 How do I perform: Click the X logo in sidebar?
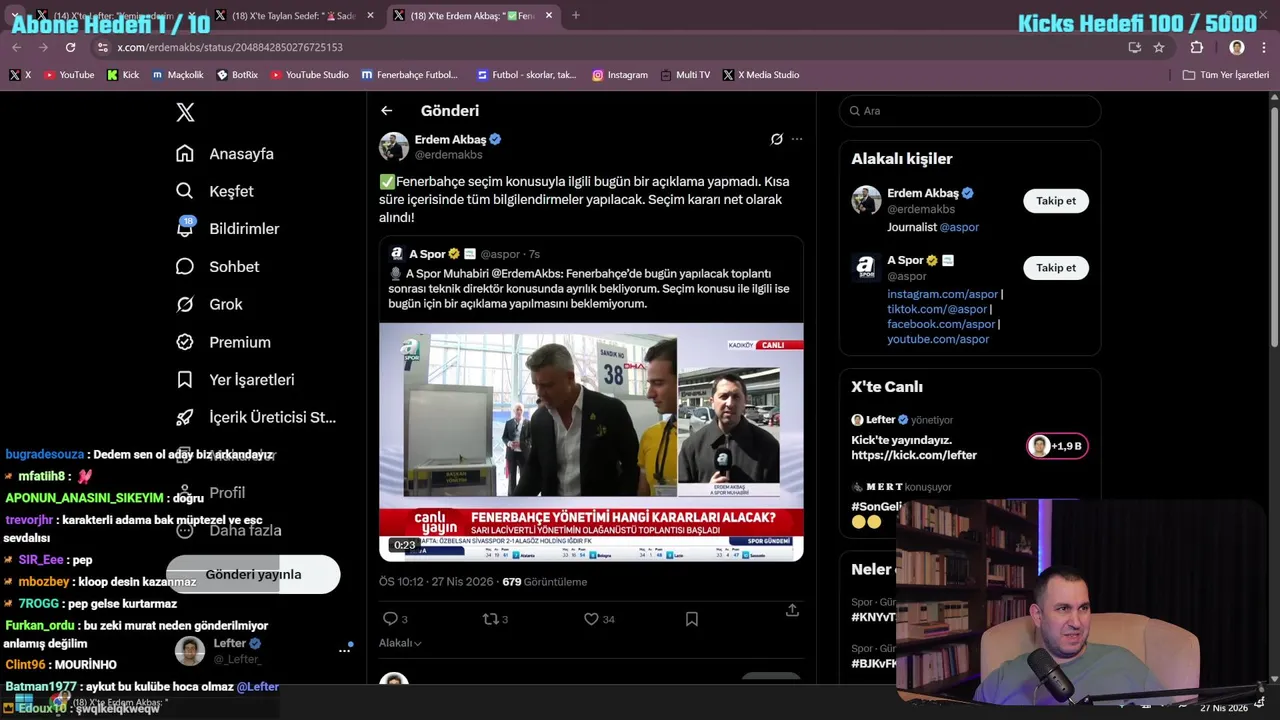185,112
